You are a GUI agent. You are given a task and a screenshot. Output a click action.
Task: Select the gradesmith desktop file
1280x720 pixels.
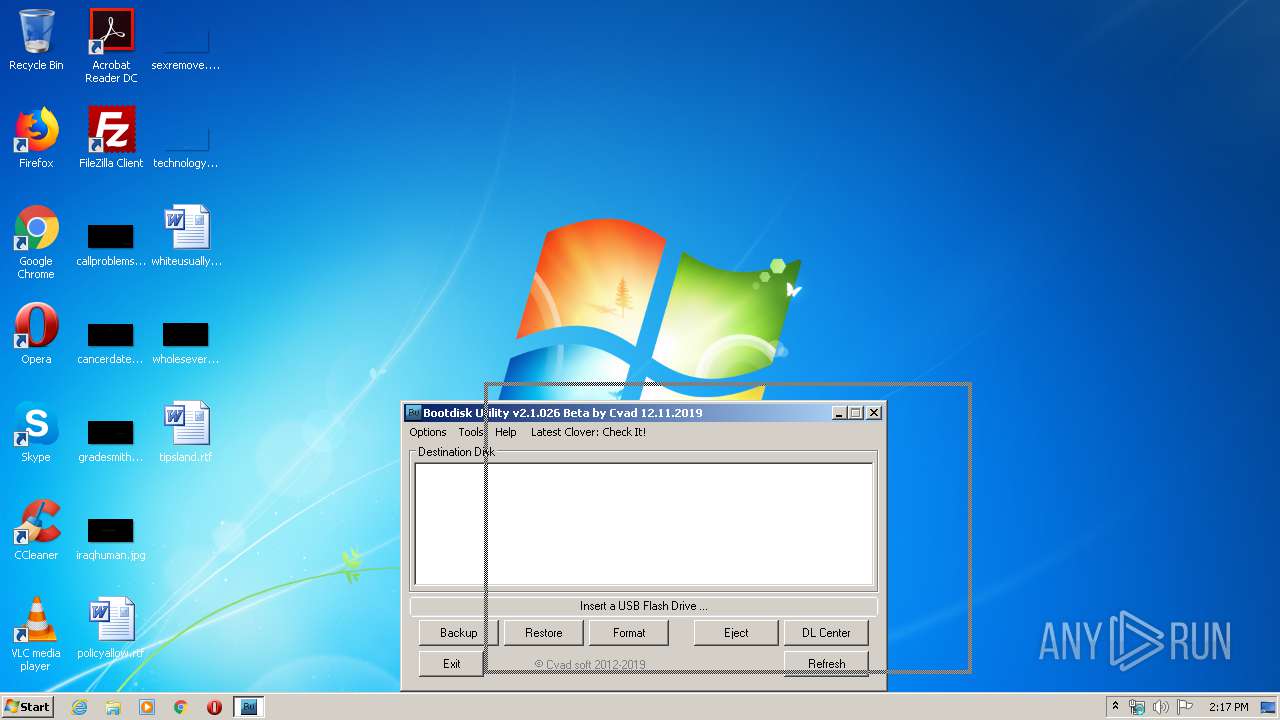(111, 441)
